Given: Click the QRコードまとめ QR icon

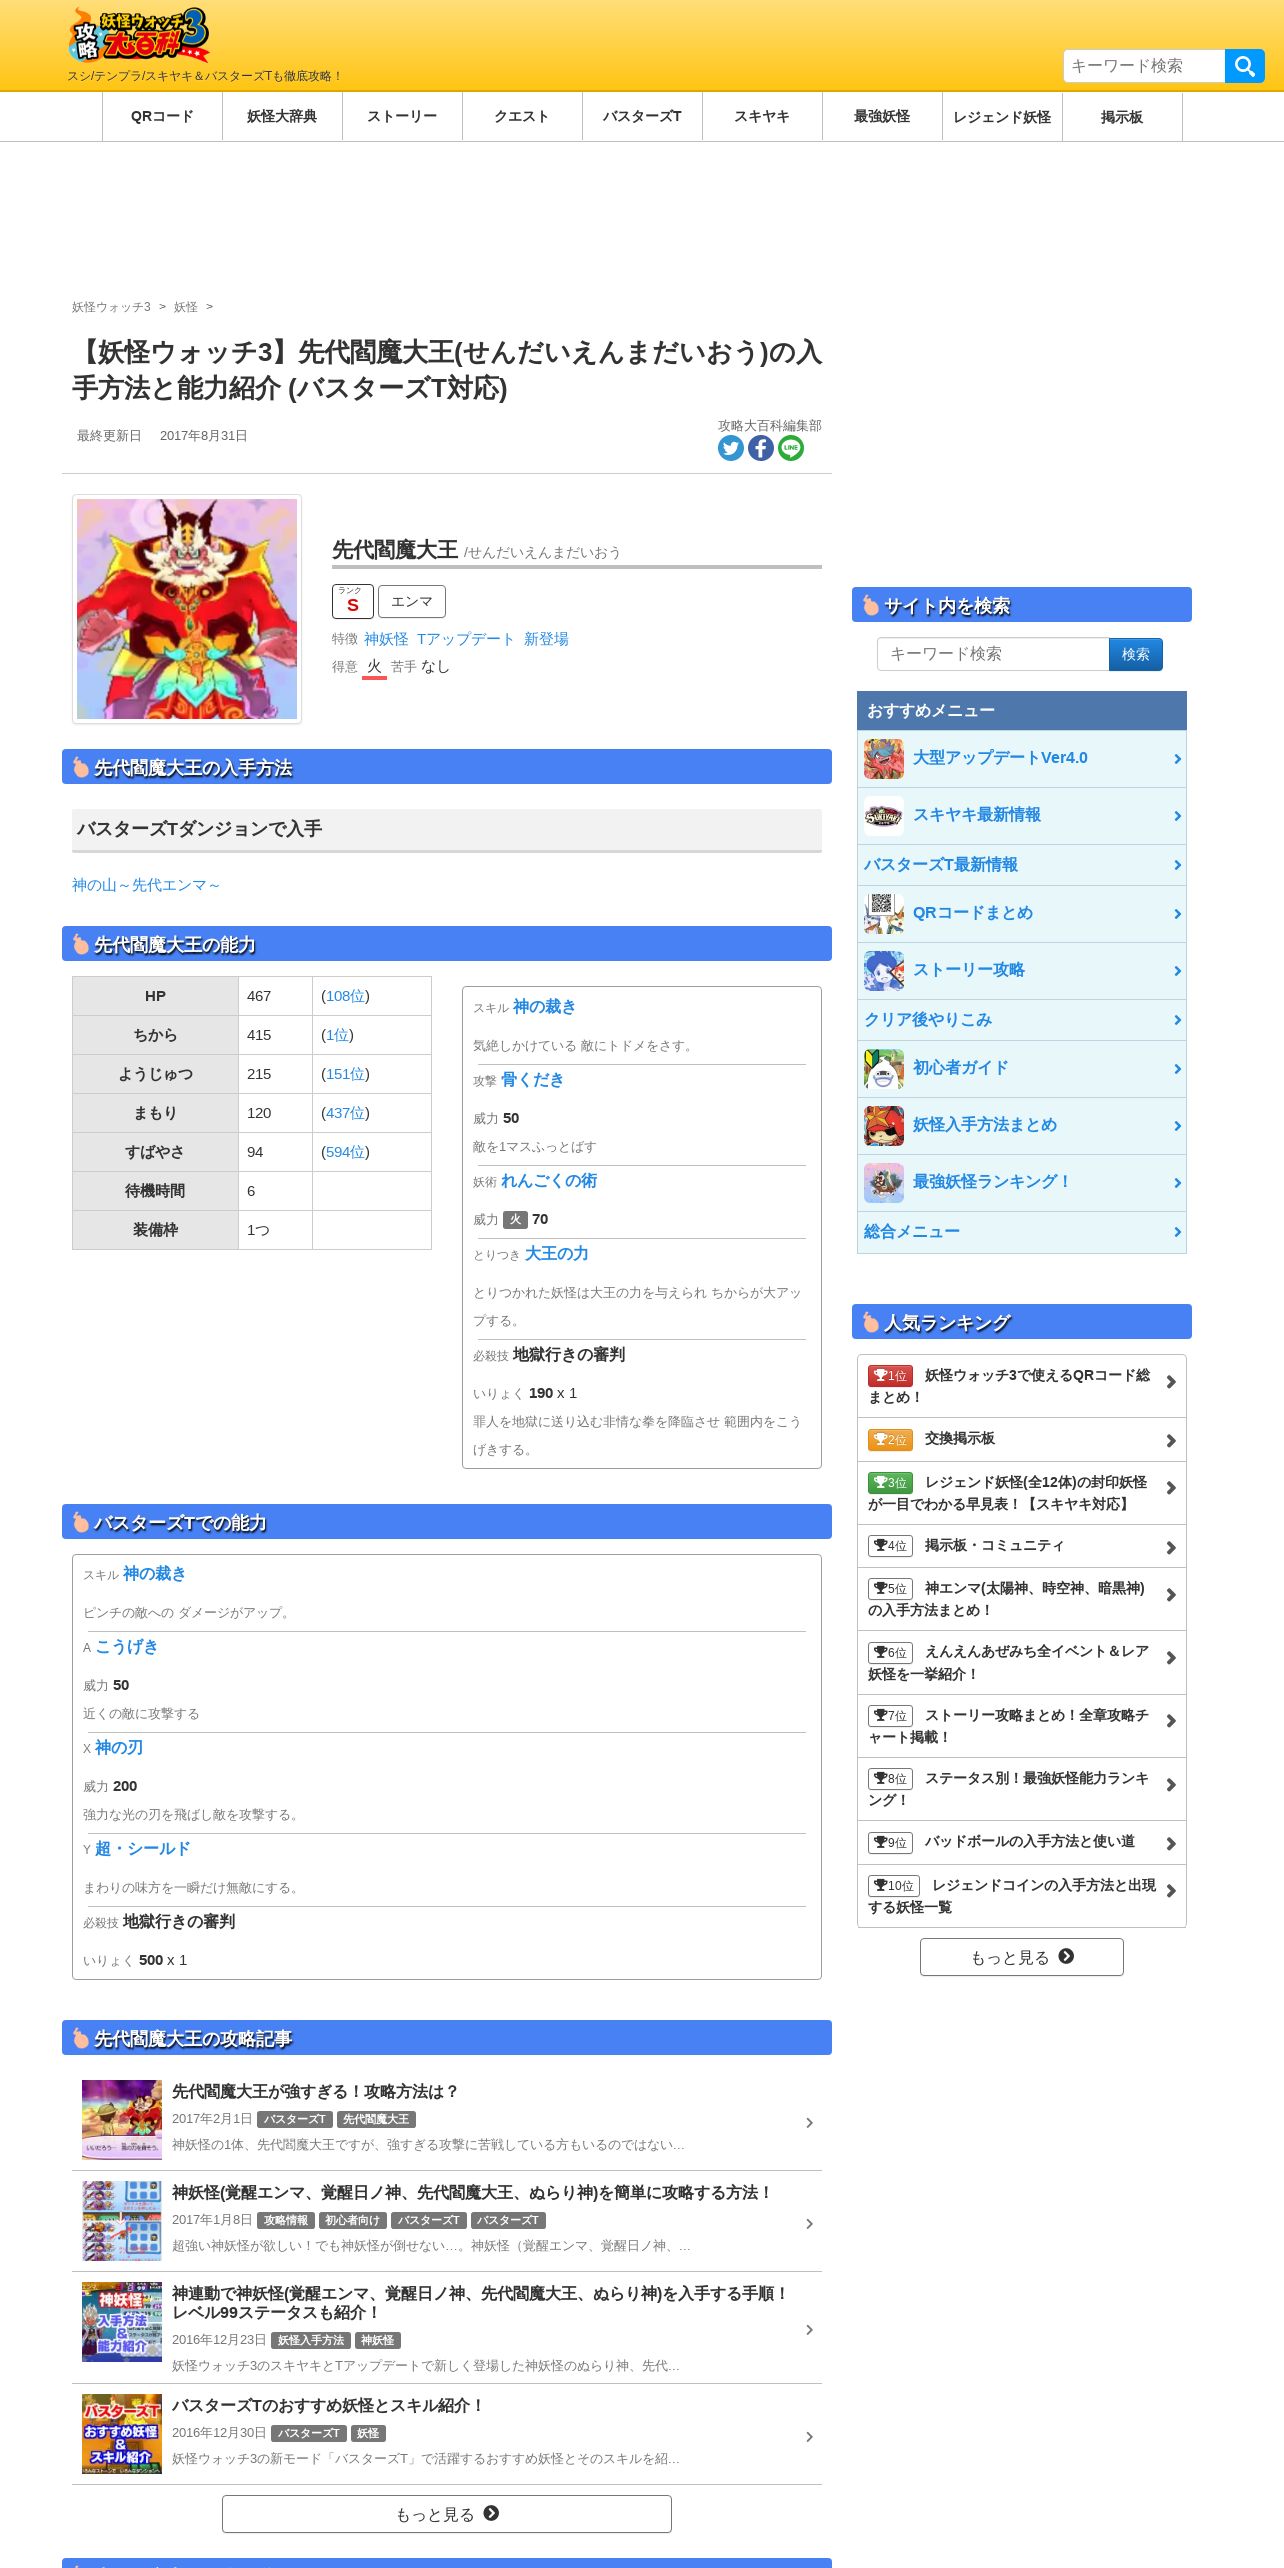Looking at the screenshot, I should click(x=884, y=914).
